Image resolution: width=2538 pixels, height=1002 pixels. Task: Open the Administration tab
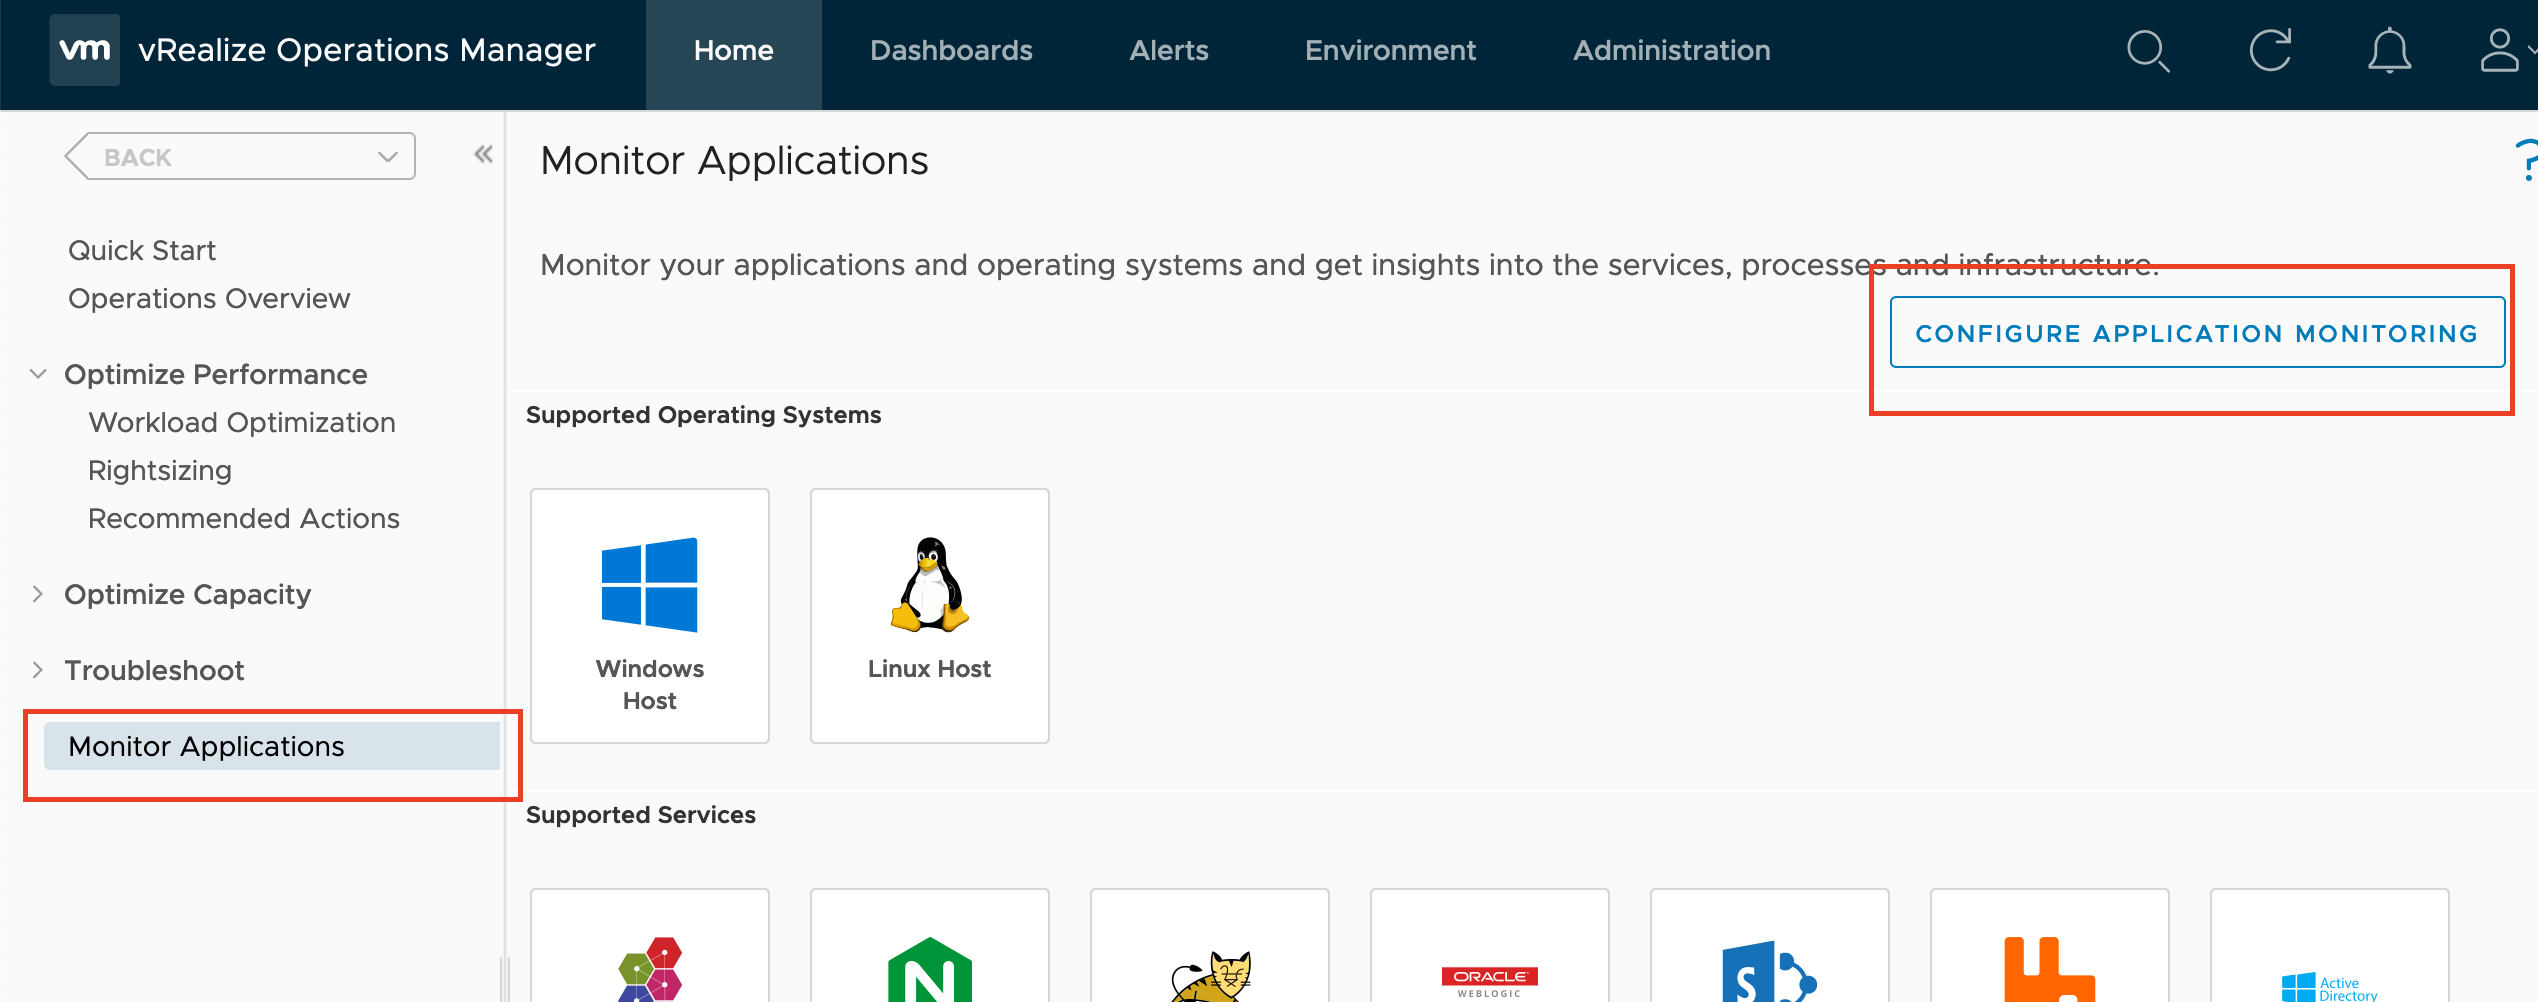[x=1672, y=51]
